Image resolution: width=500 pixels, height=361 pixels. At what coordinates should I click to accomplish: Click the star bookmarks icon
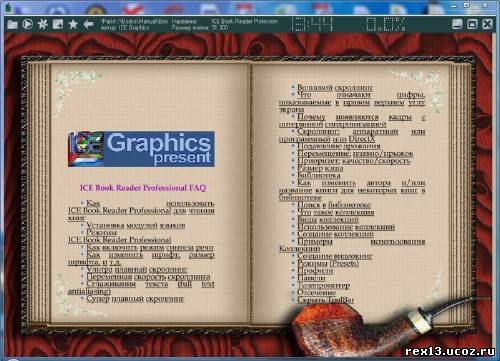(73, 24)
